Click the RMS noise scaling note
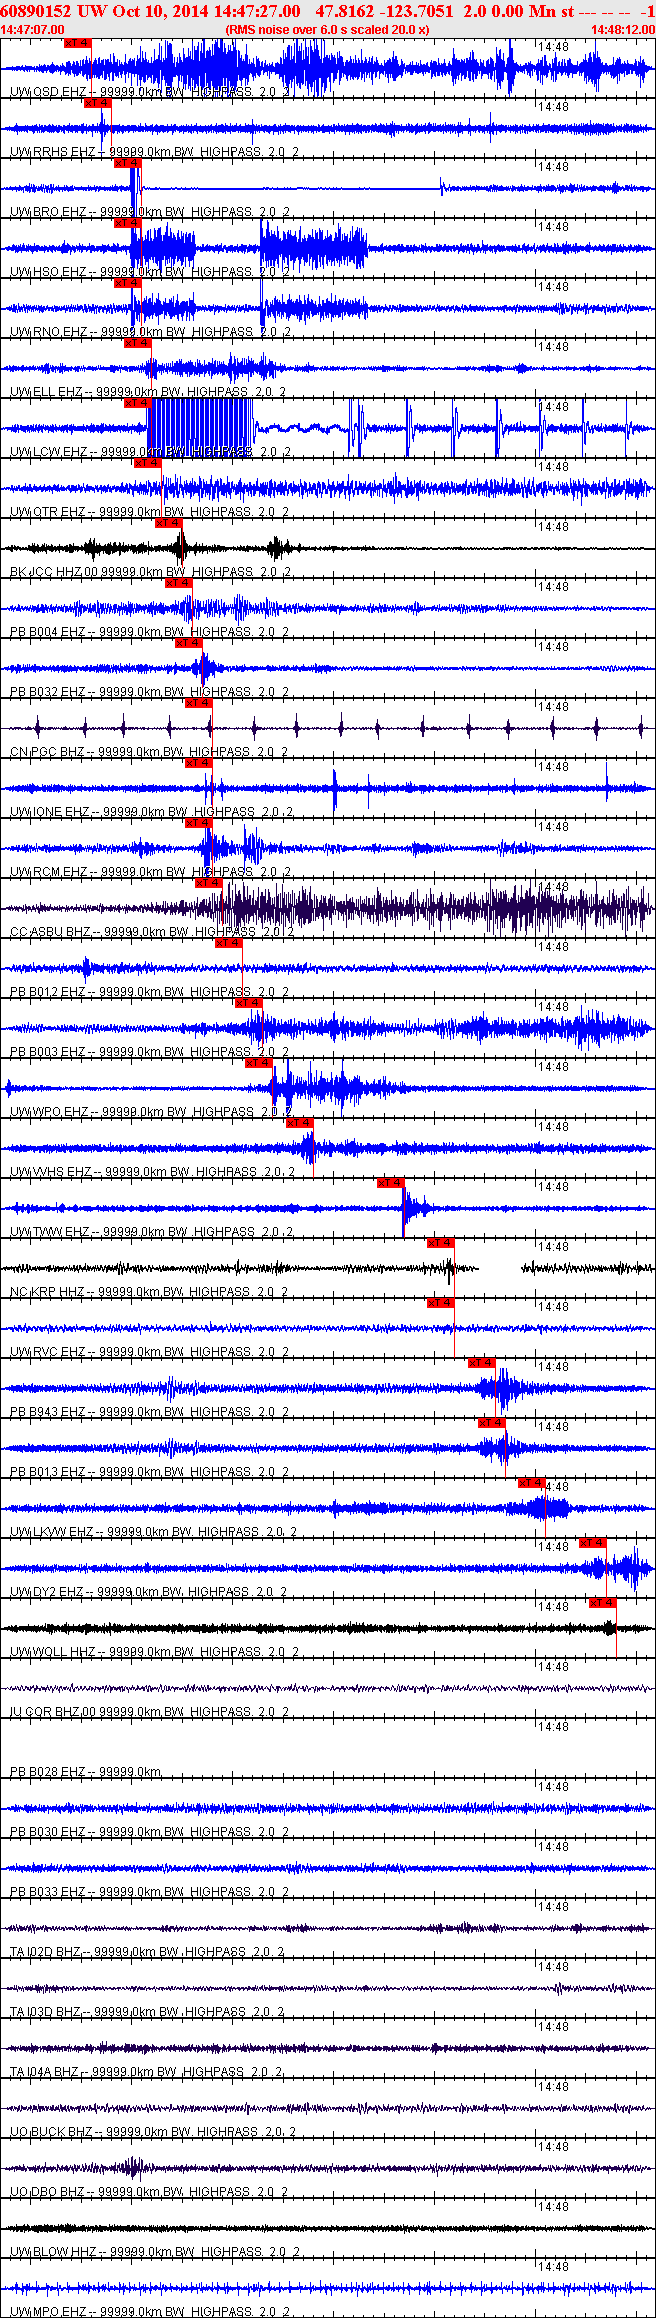The image size is (656, 2318). [327, 30]
